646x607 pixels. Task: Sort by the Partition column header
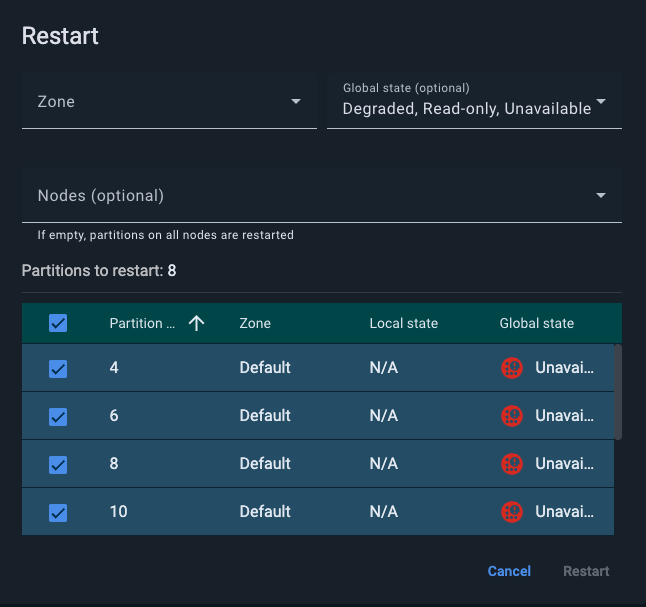coord(142,323)
